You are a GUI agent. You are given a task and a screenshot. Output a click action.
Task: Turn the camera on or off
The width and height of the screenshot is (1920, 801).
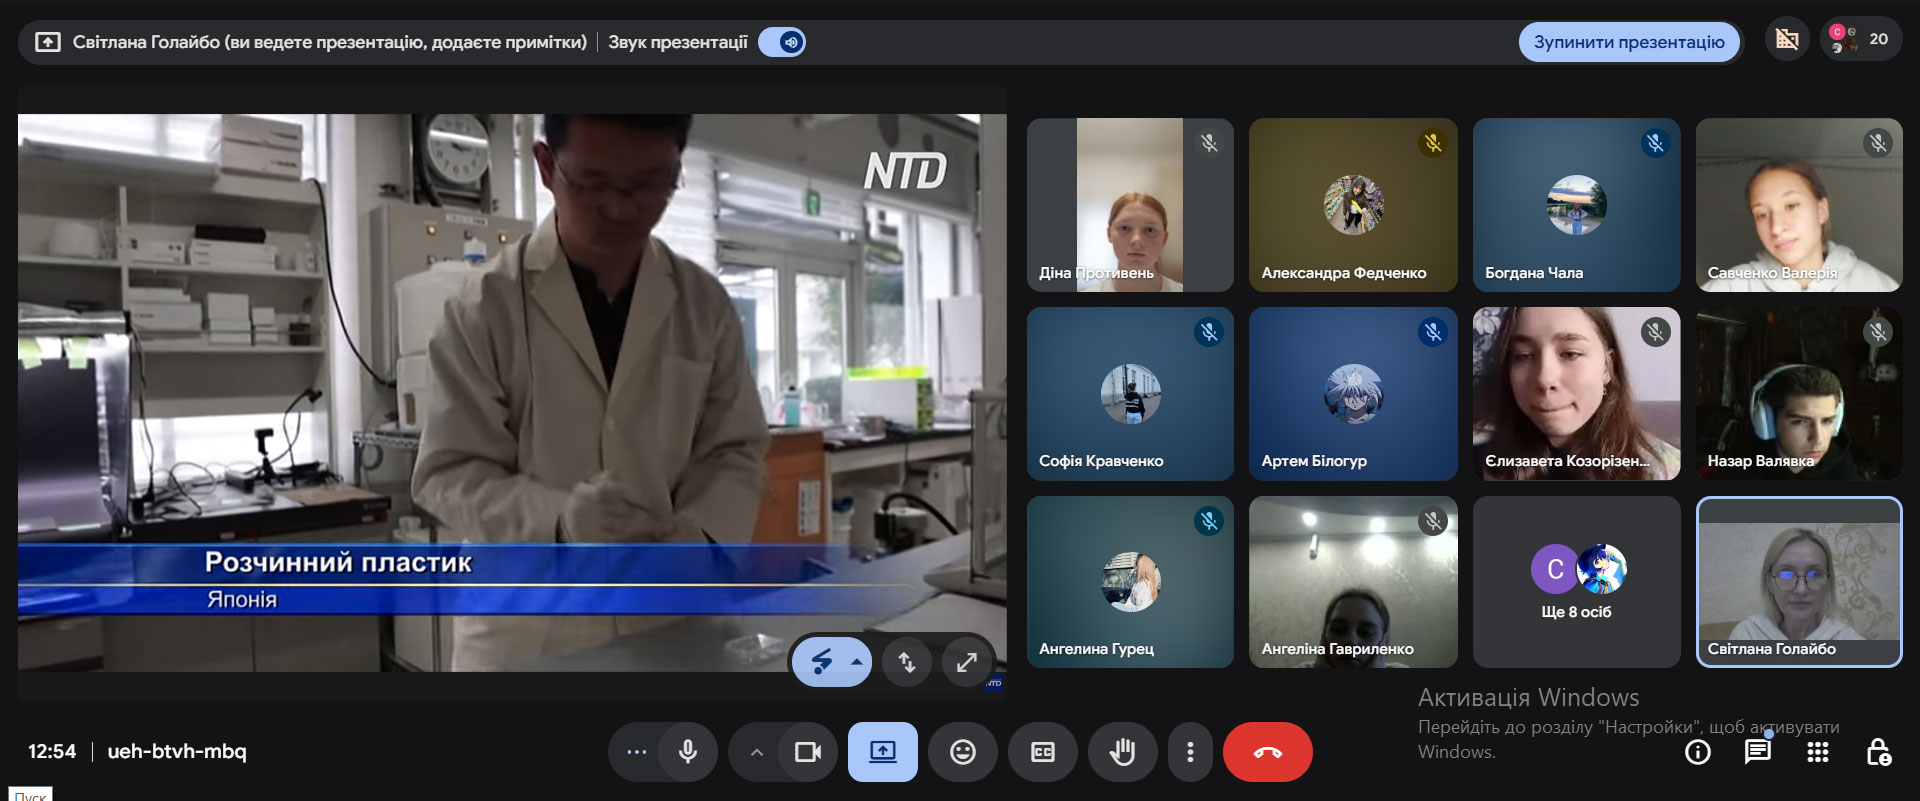807,752
